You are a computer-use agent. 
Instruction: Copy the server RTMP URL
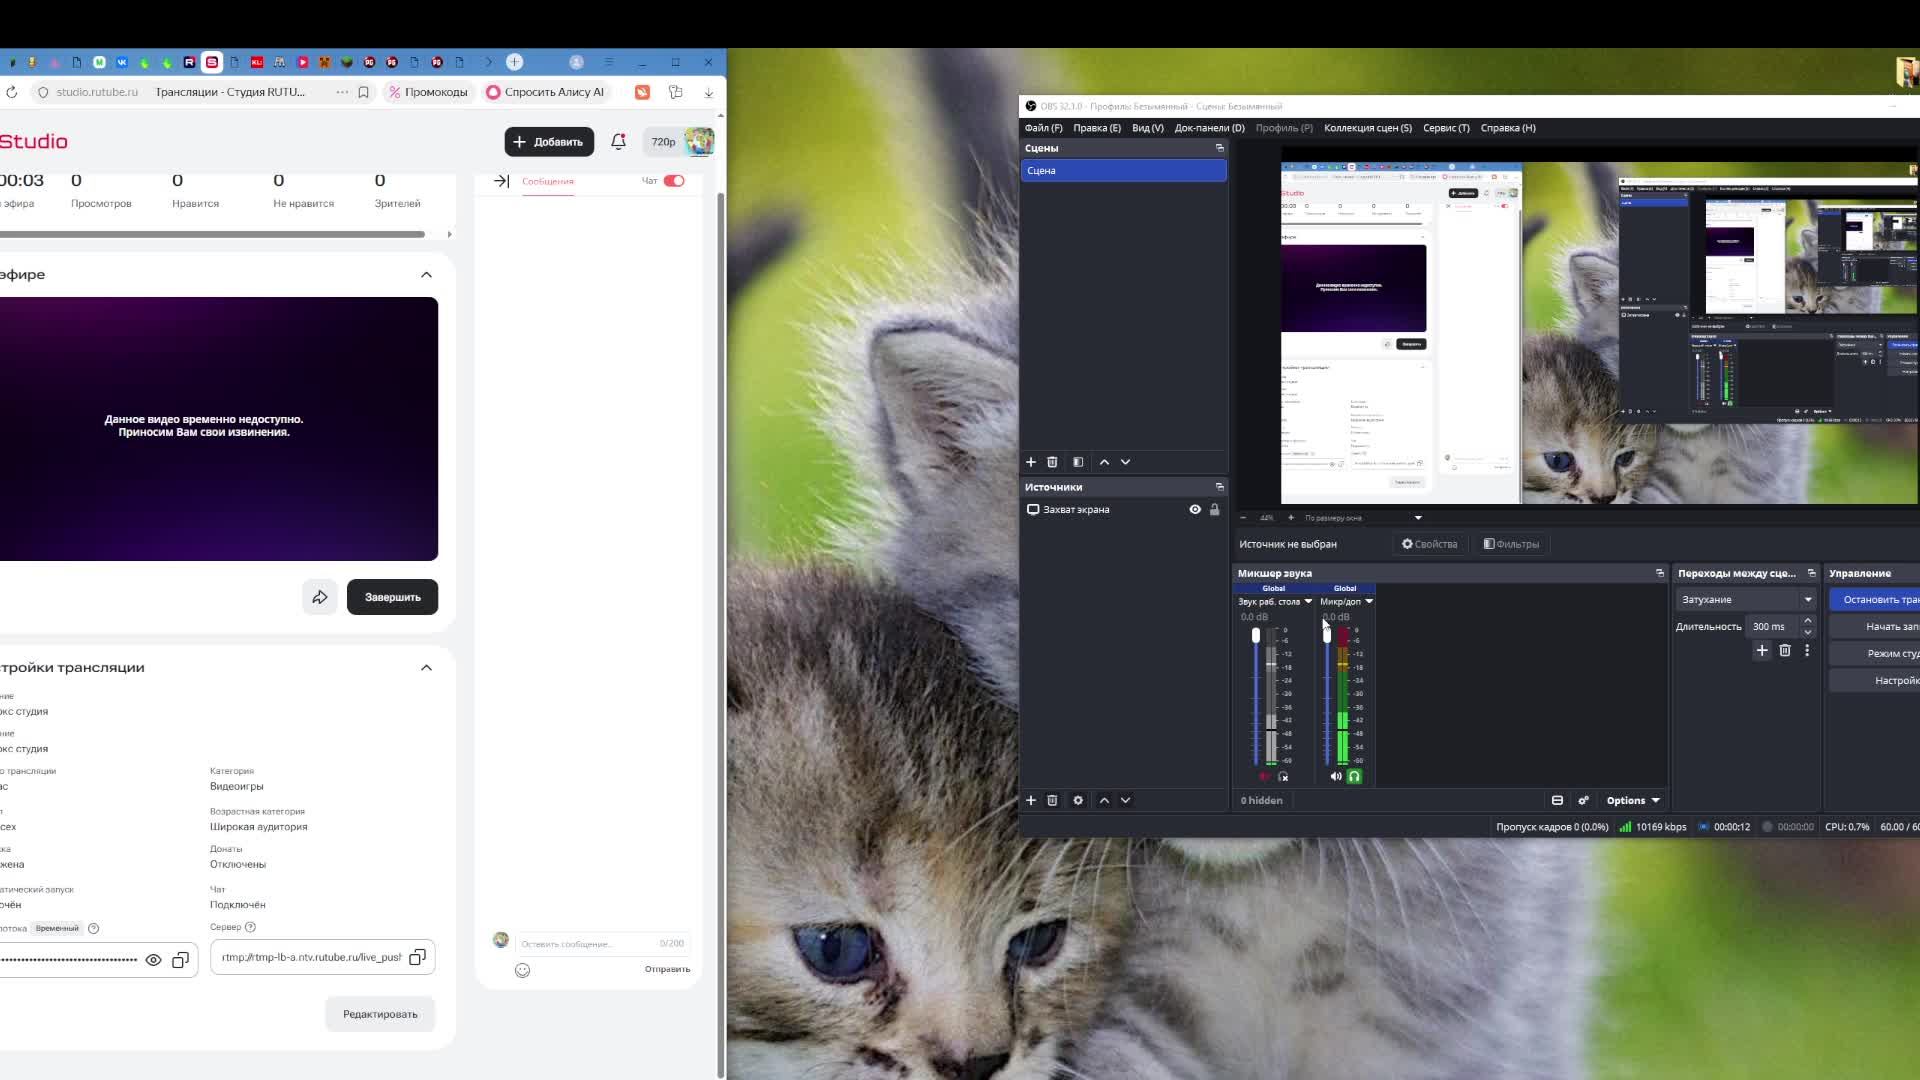pyautogui.click(x=417, y=957)
